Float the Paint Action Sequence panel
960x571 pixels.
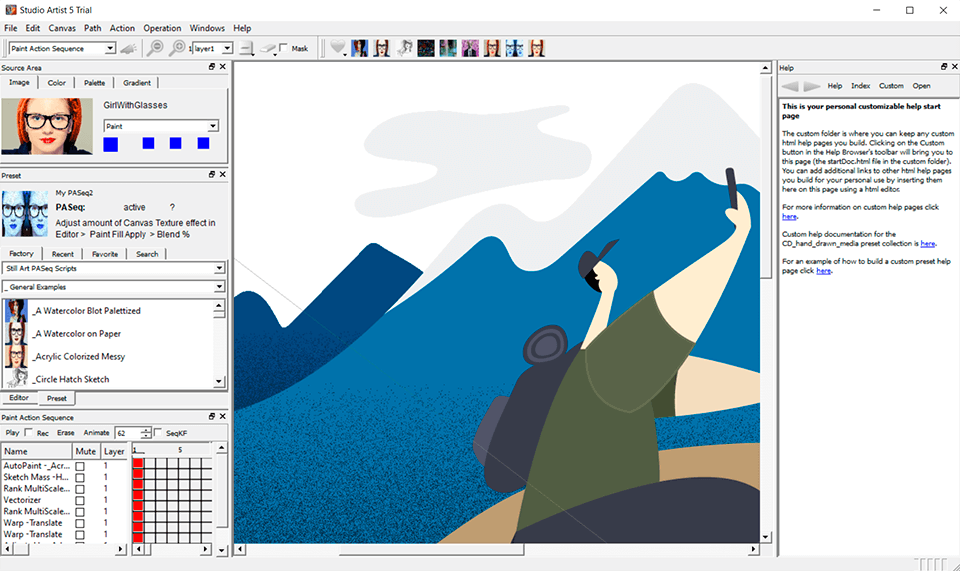pos(212,416)
